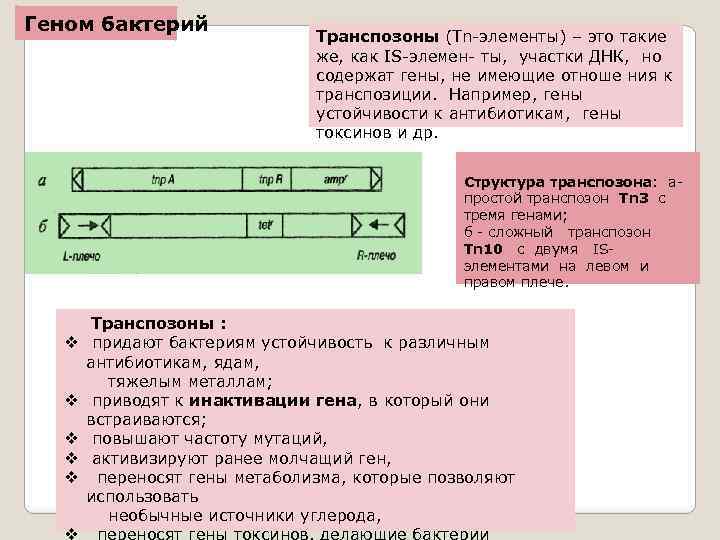Image resolution: width=720 pixels, height=540 pixels.
Task: Click the left terminal triangle of Tn3 diagram
Action: tap(78, 179)
